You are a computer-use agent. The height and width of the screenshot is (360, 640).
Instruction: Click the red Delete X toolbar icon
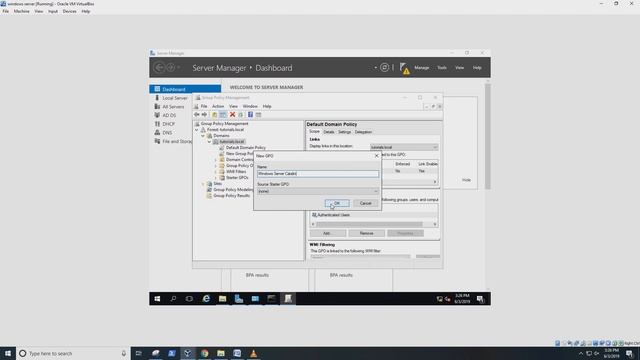coord(232,115)
